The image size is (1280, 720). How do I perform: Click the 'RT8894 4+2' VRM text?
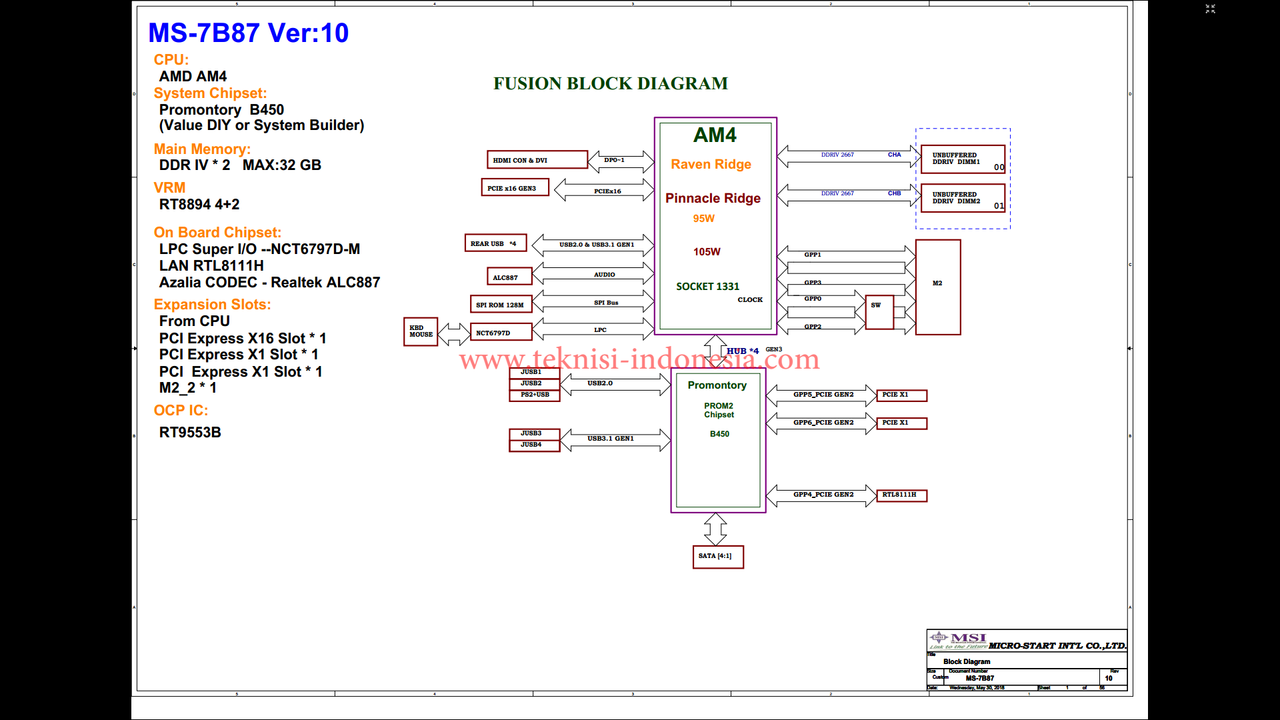coord(199,204)
